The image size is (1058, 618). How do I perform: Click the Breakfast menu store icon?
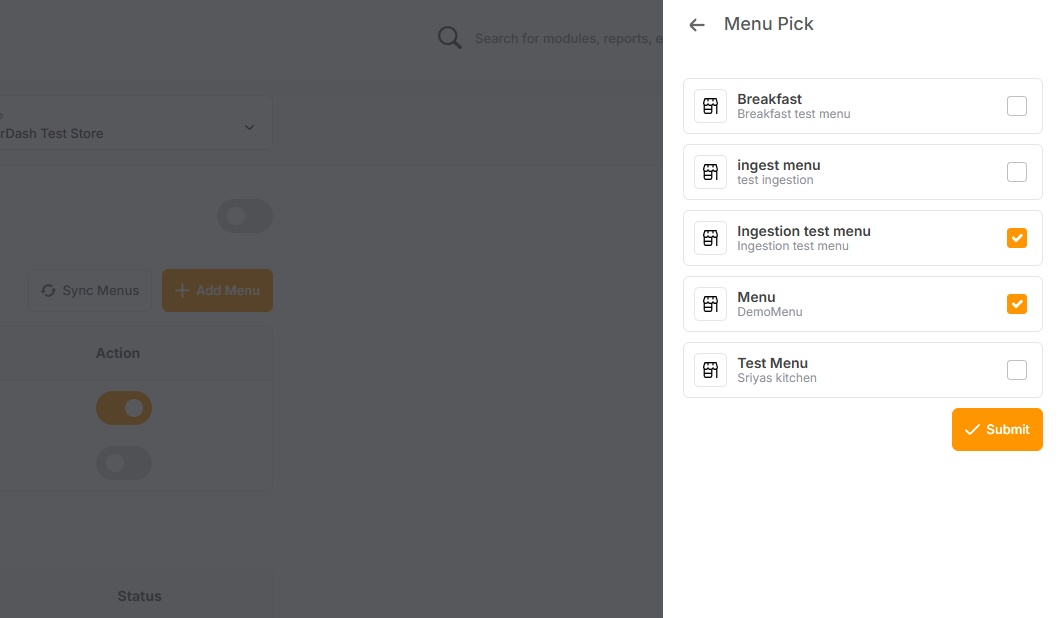pos(710,106)
